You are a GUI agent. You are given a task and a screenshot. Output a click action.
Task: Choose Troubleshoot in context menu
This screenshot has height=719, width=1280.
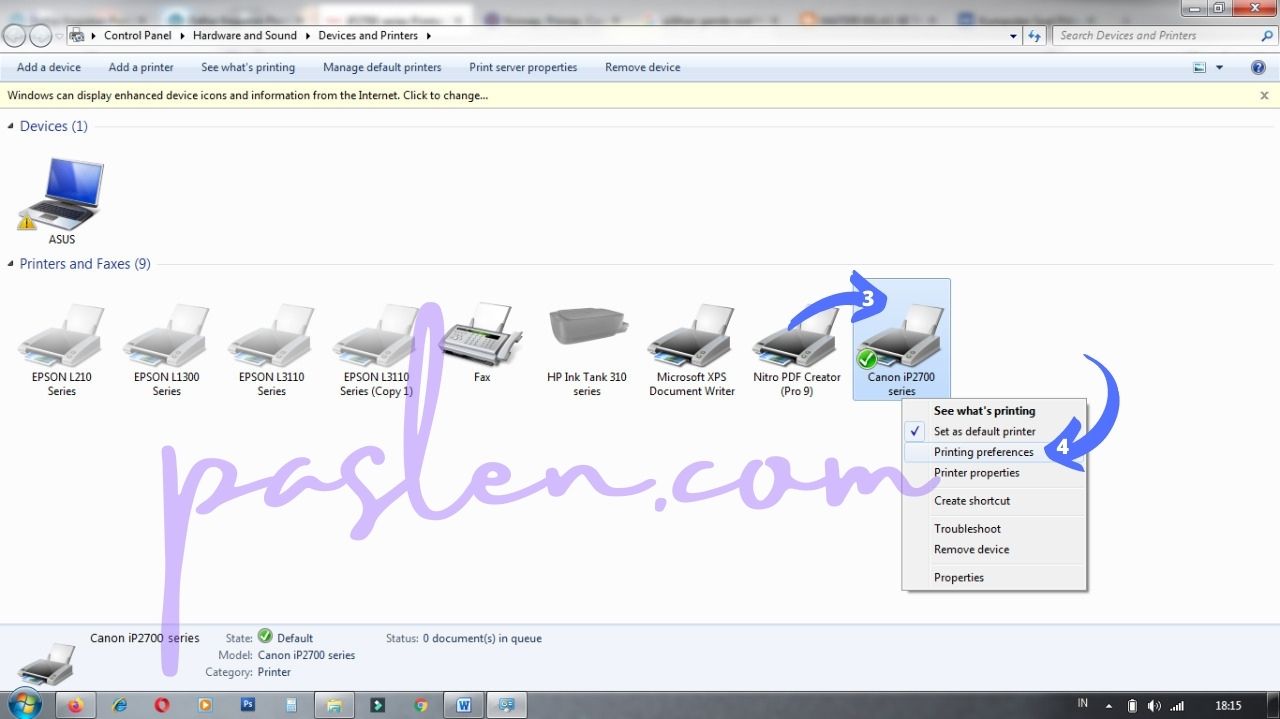click(x=994, y=529)
